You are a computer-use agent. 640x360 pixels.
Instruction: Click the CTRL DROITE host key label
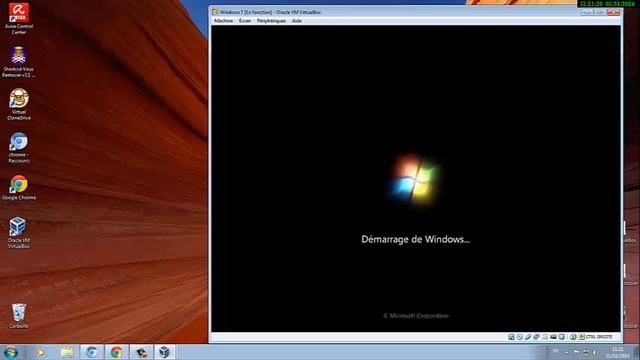pyautogui.click(x=599, y=337)
